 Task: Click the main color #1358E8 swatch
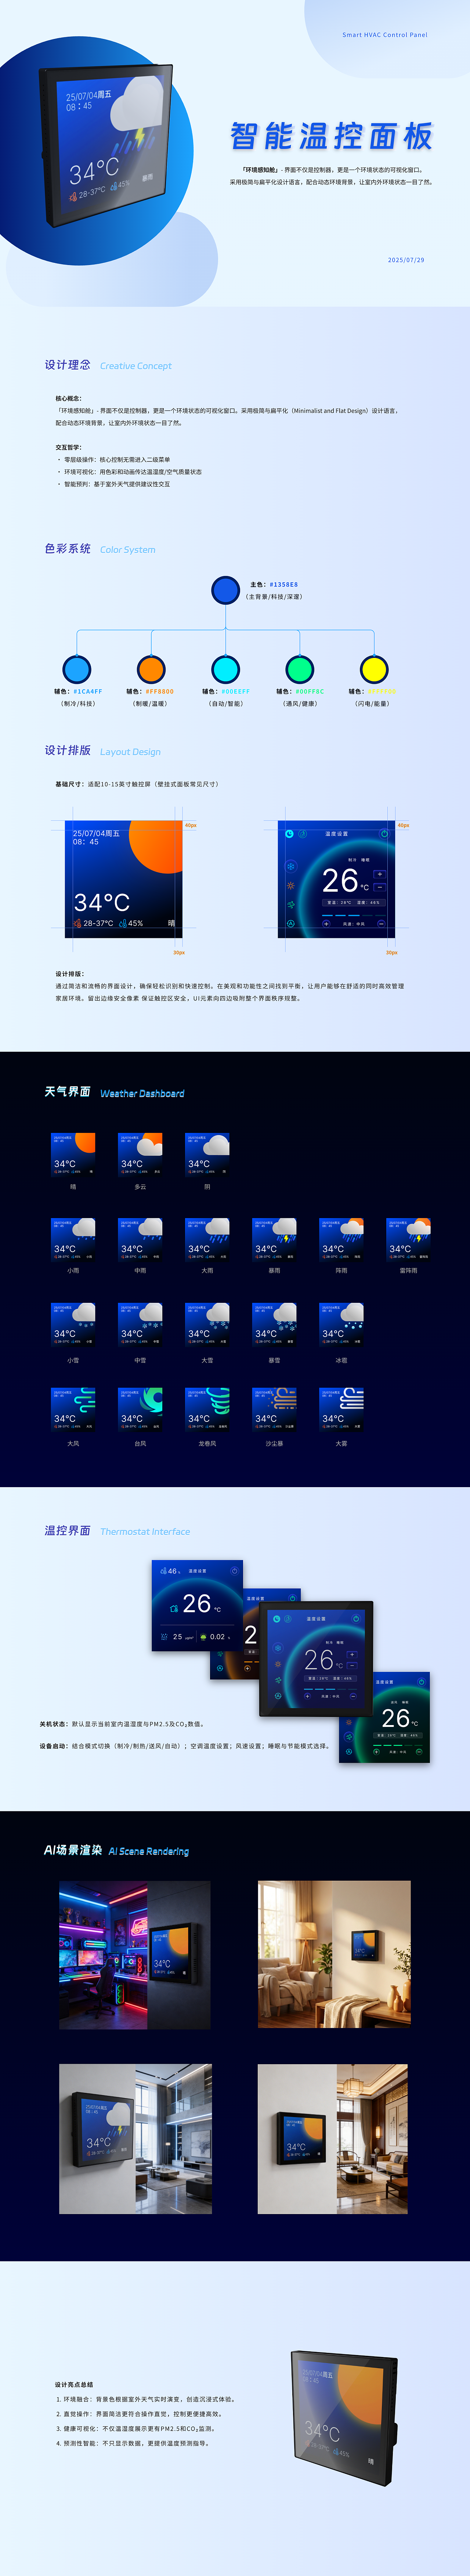click(226, 590)
